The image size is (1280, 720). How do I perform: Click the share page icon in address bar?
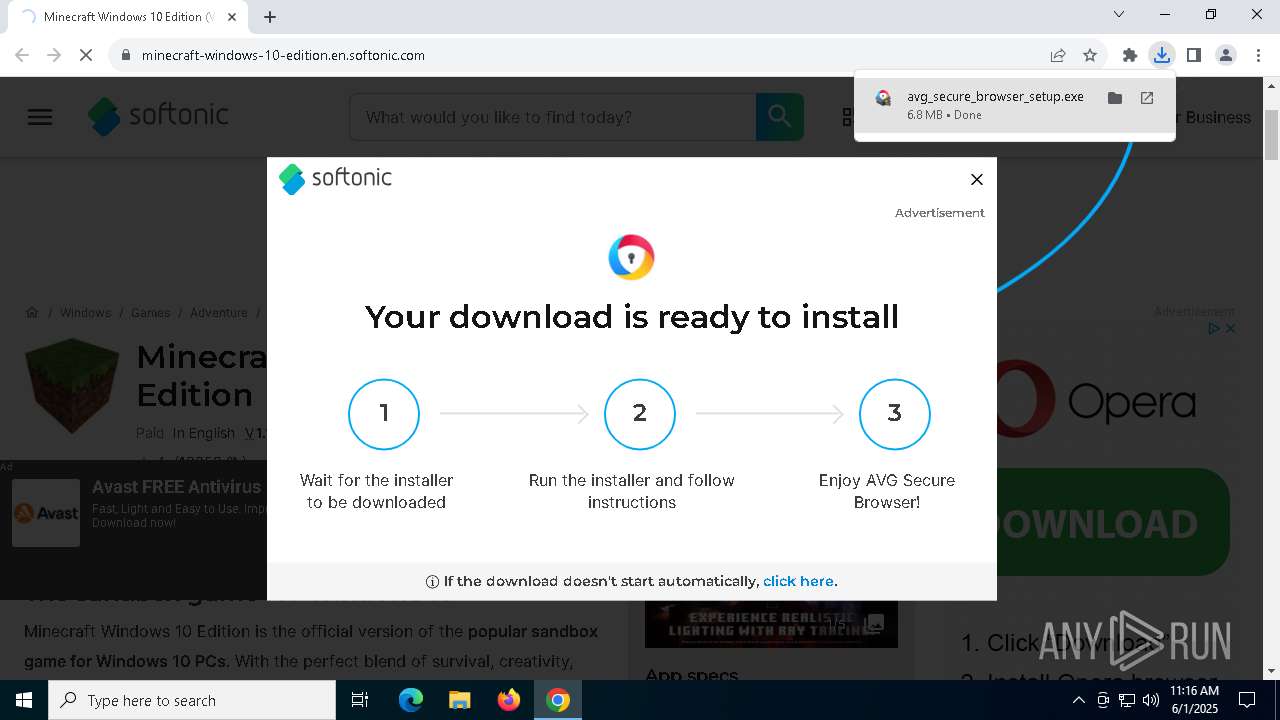[1058, 55]
